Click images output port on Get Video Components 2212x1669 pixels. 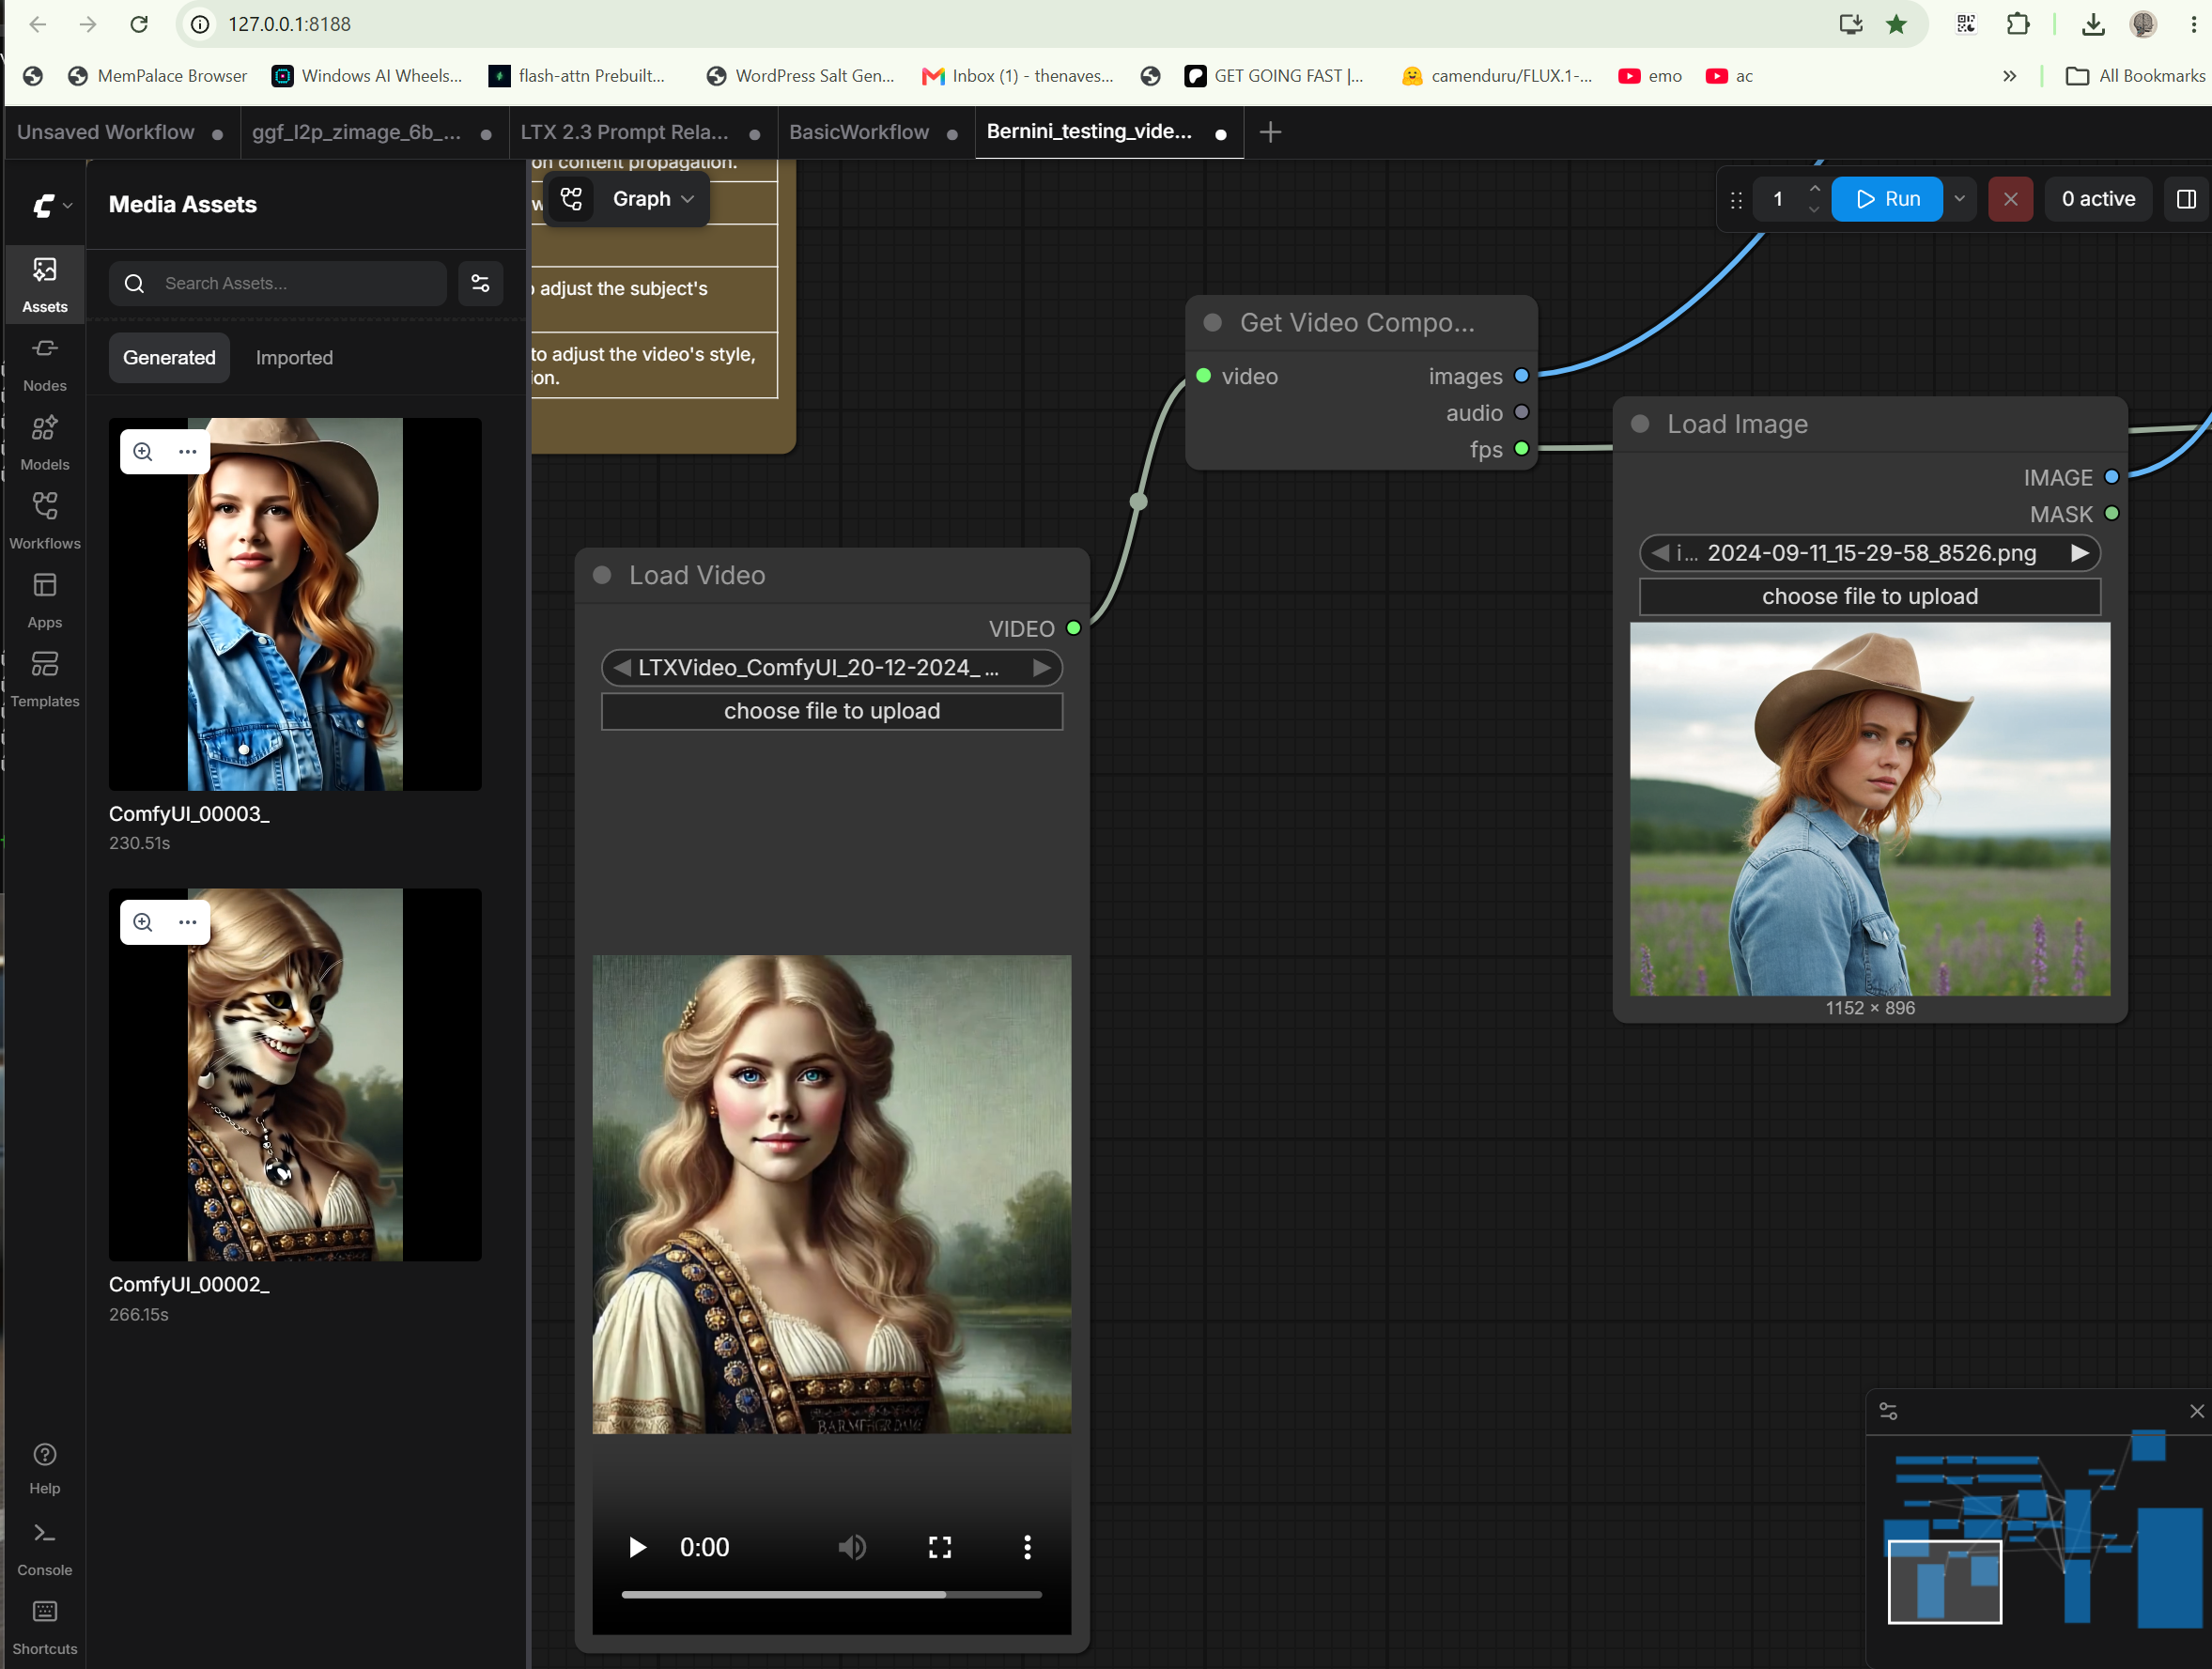tap(1521, 376)
